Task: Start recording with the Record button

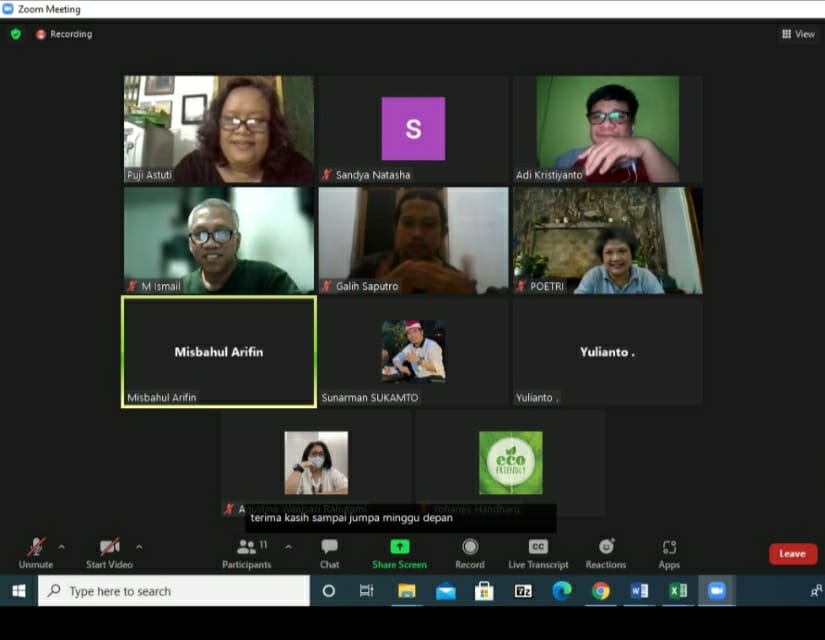Action: pos(470,553)
